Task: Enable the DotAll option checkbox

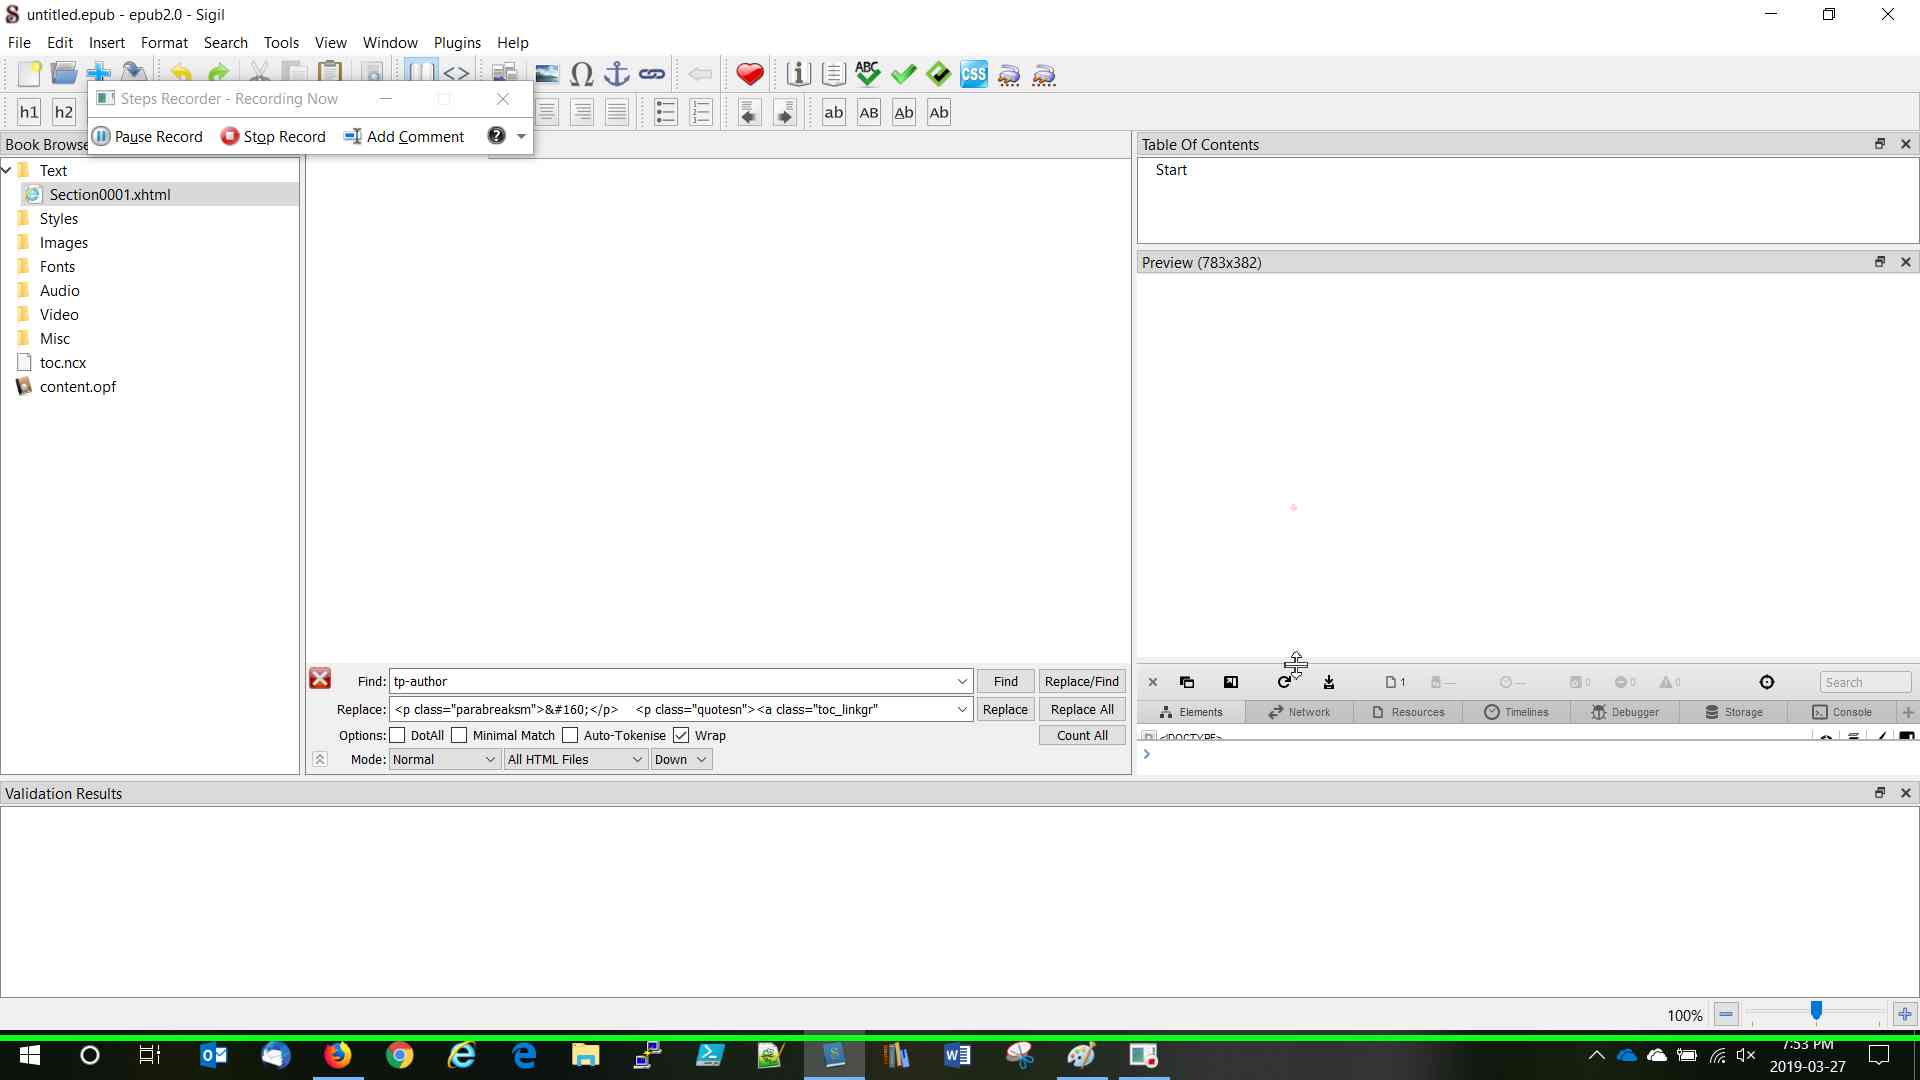Action: tap(398, 735)
